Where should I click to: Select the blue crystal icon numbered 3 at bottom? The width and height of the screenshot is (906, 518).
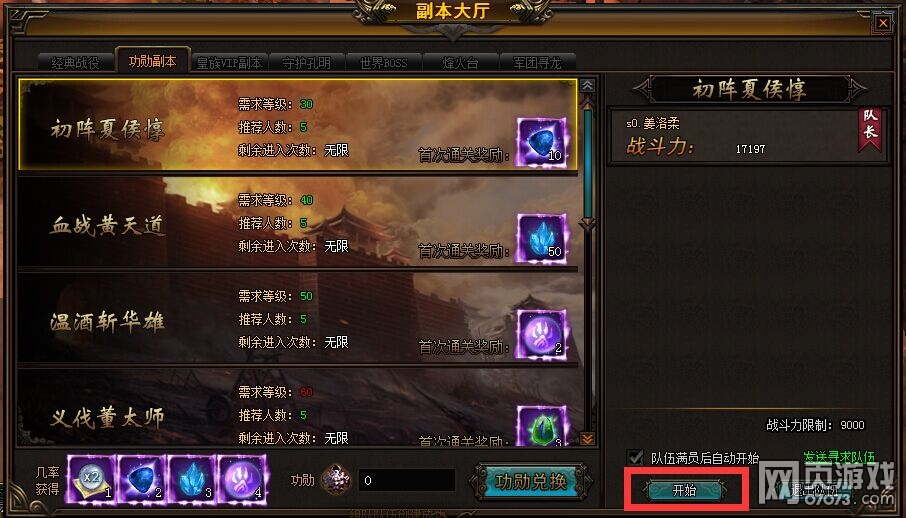pos(192,479)
